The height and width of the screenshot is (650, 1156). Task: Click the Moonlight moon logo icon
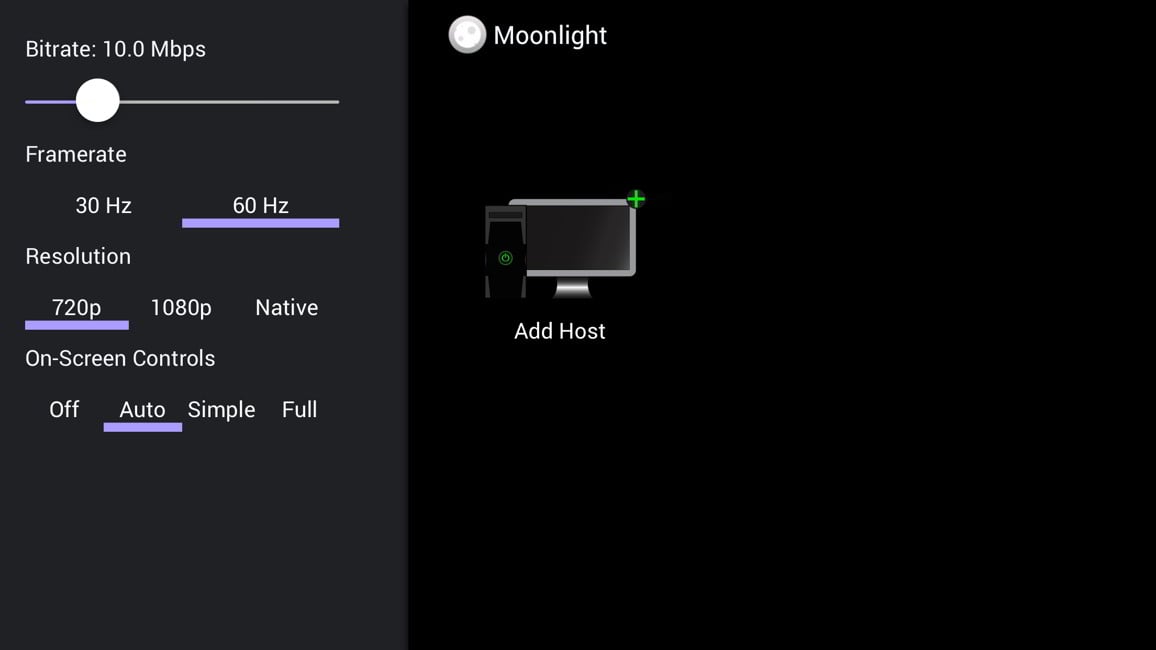click(x=467, y=35)
